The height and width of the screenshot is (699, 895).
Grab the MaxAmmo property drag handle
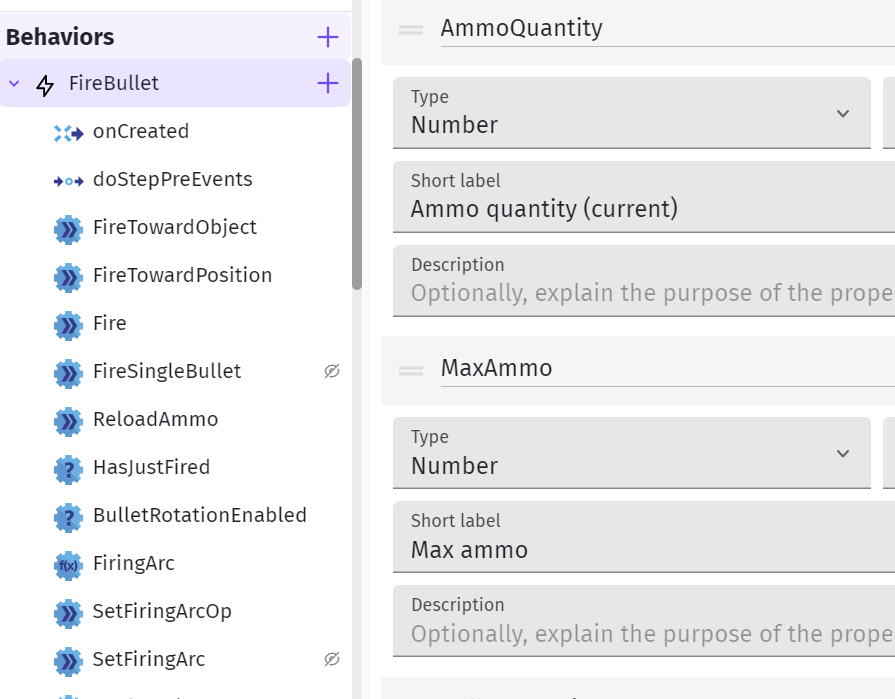click(x=411, y=370)
